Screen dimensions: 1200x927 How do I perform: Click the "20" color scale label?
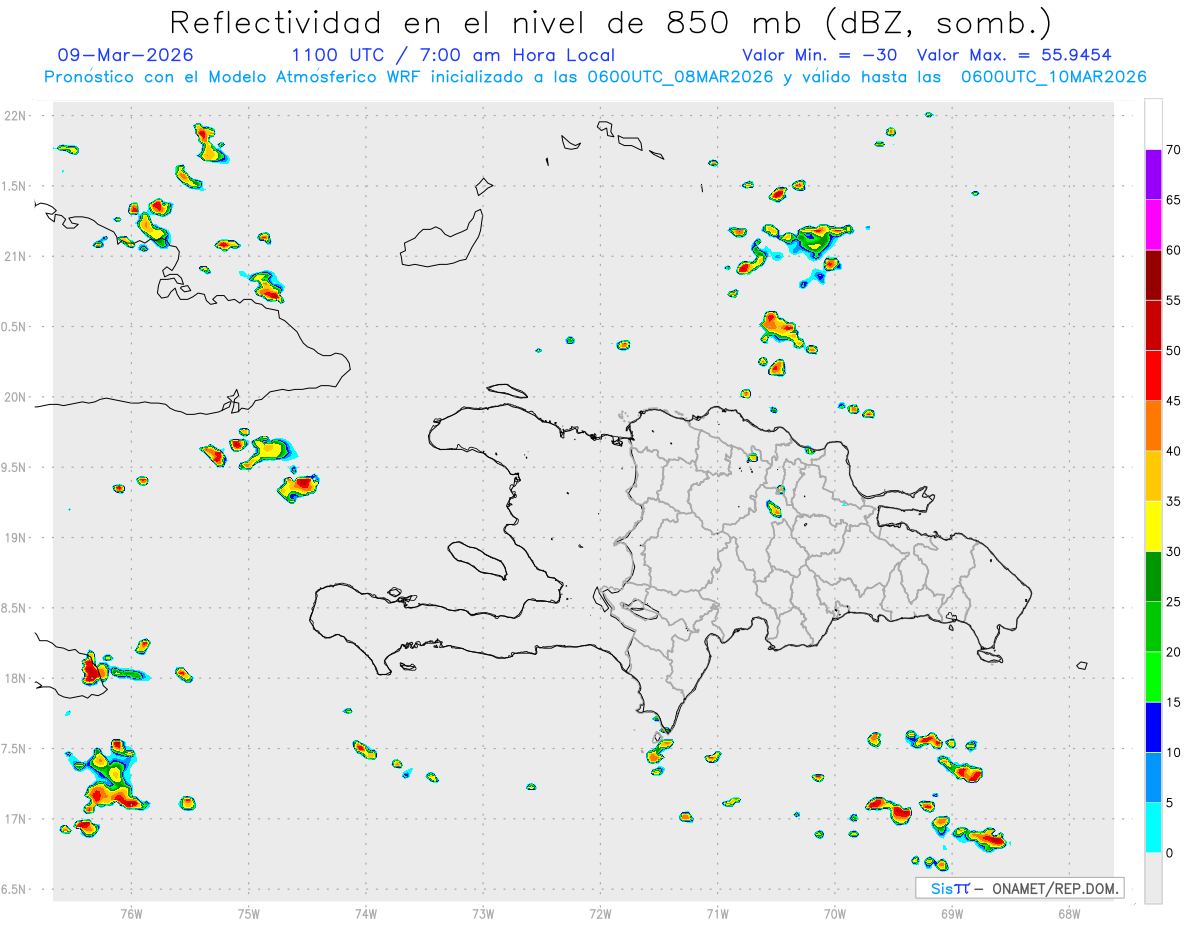1174,652
